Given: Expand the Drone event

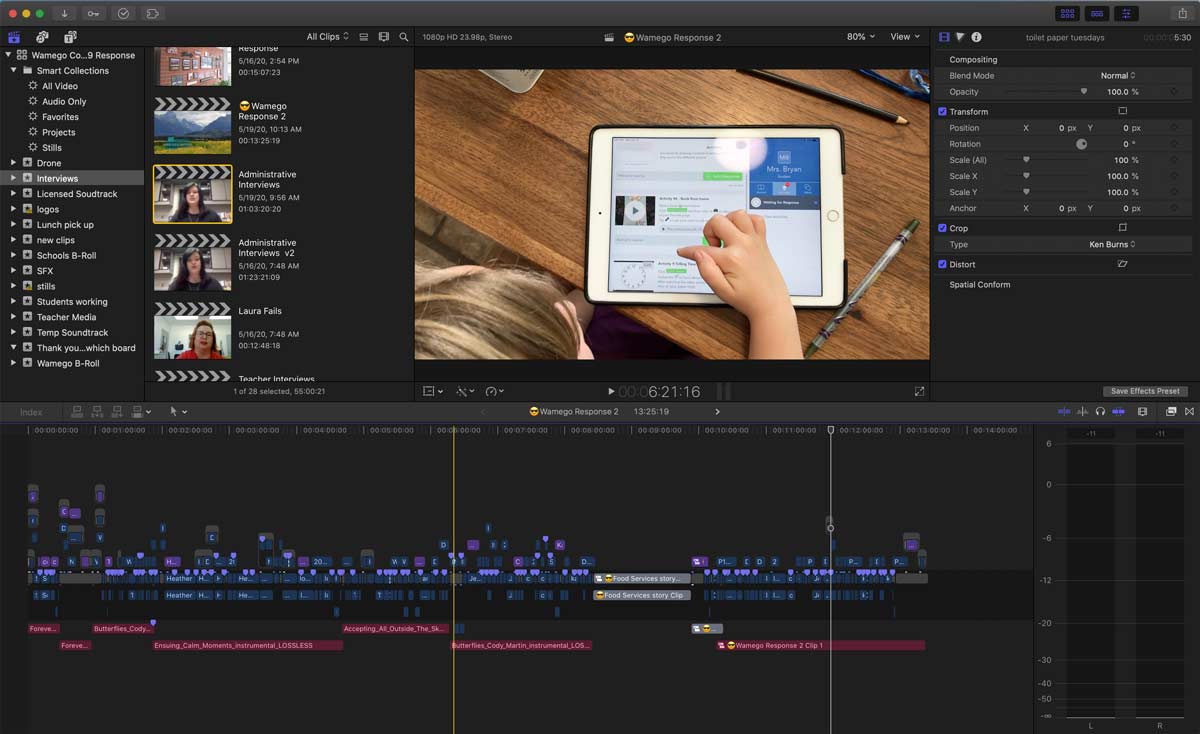Looking at the screenshot, I should click(x=14, y=163).
